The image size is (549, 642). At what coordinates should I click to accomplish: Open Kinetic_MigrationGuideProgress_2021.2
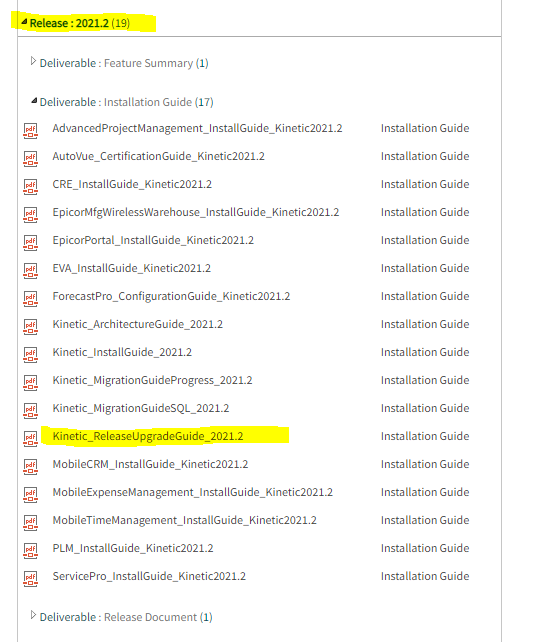click(152, 380)
